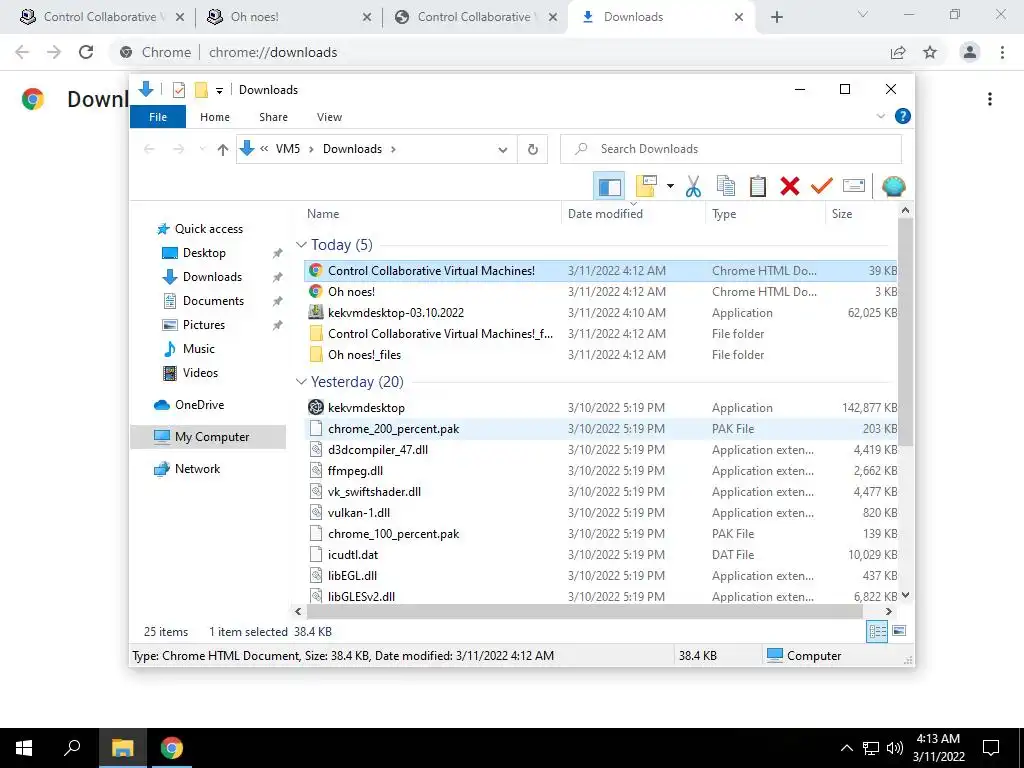This screenshot has width=1024, height=768.
Task: Open the dropdown arrow beside folder options icon
Action: [x=670, y=187]
